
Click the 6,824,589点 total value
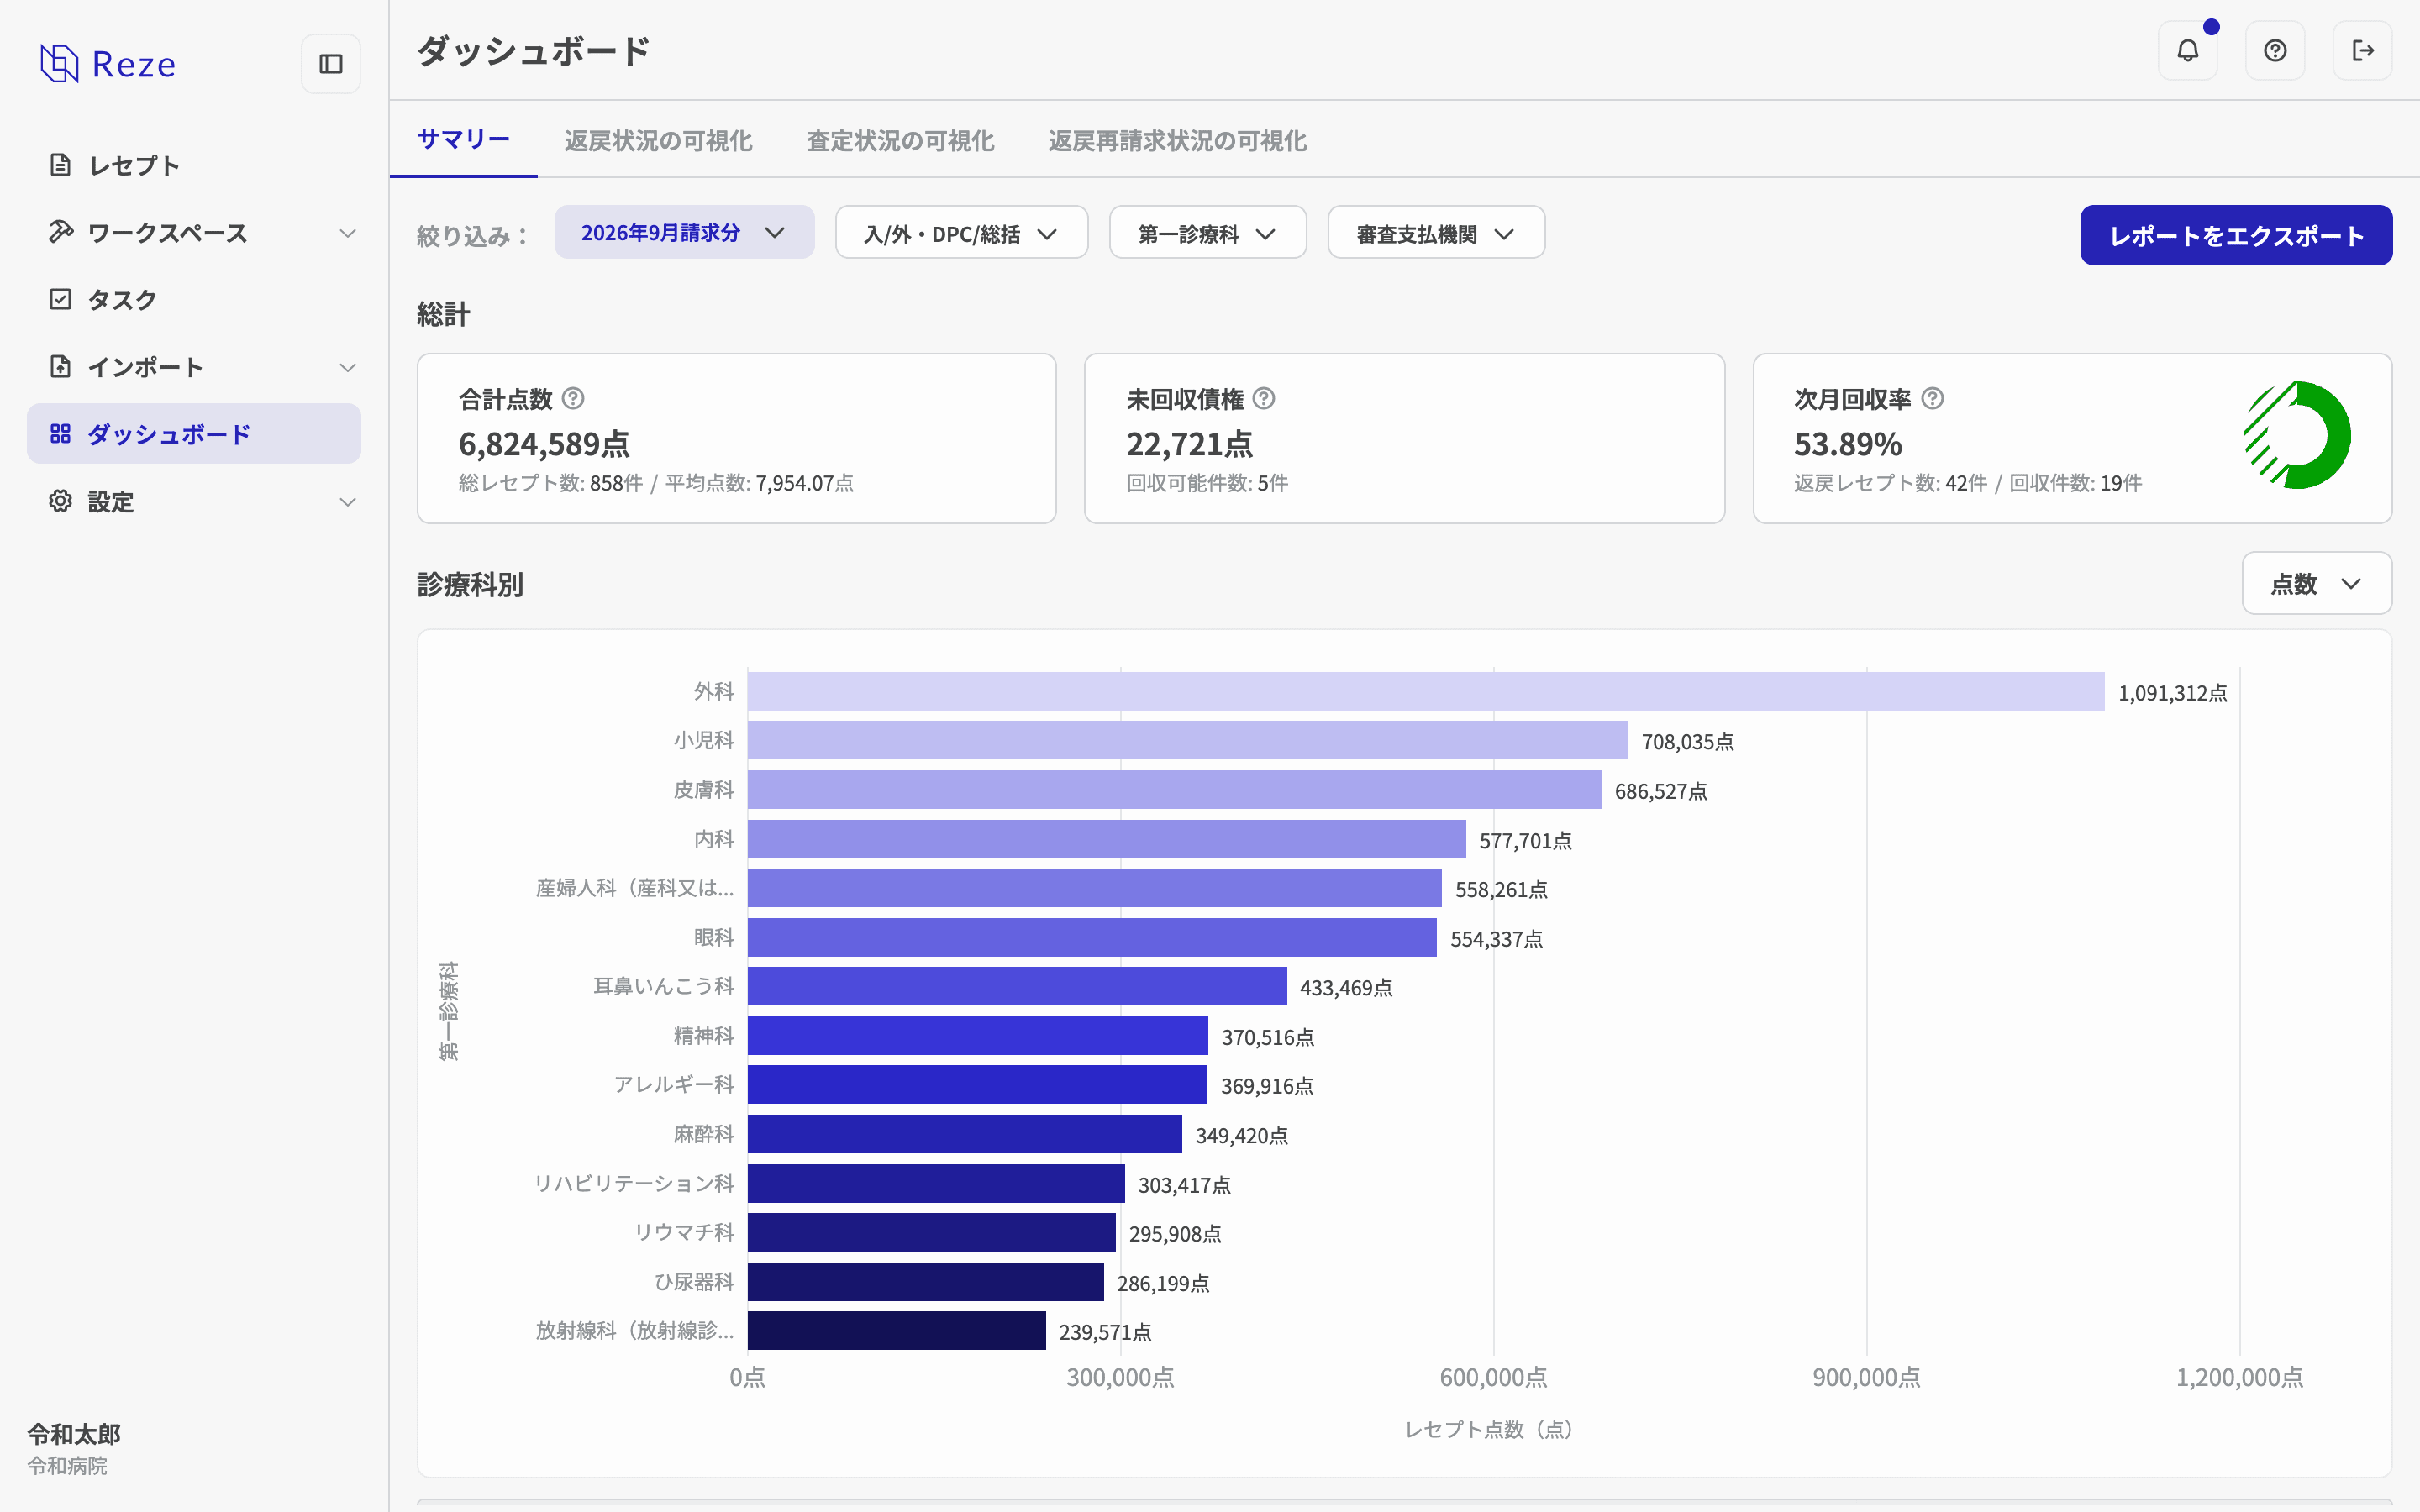(544, 443)
